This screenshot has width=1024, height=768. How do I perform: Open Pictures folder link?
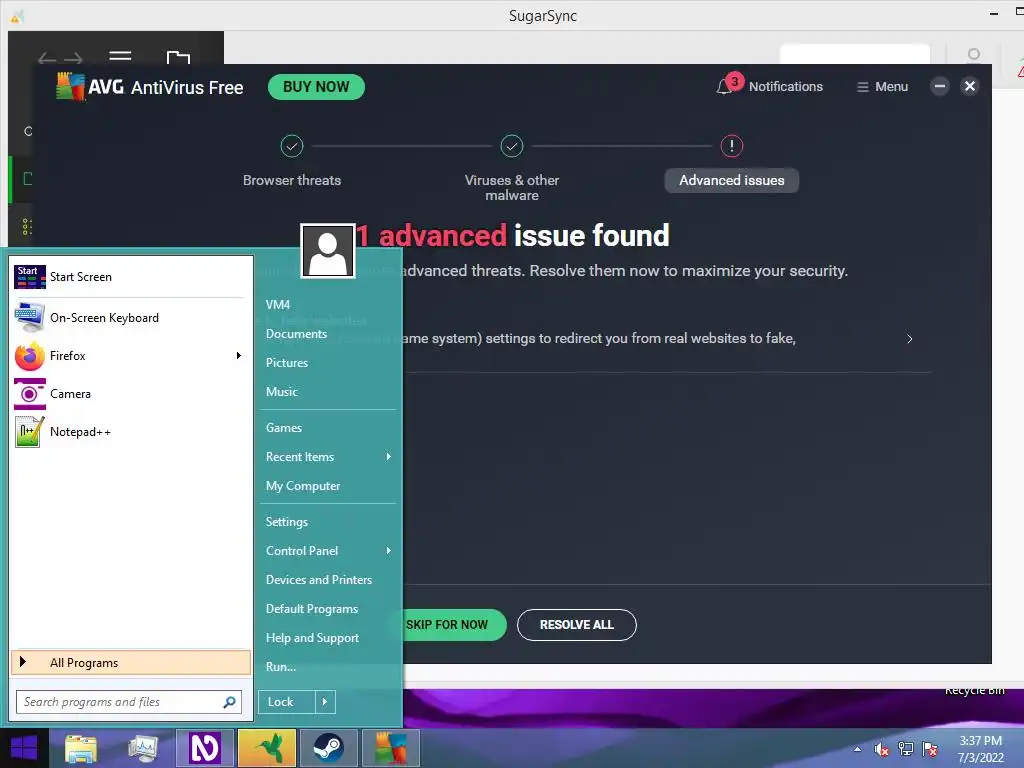[x=287, y=362]
